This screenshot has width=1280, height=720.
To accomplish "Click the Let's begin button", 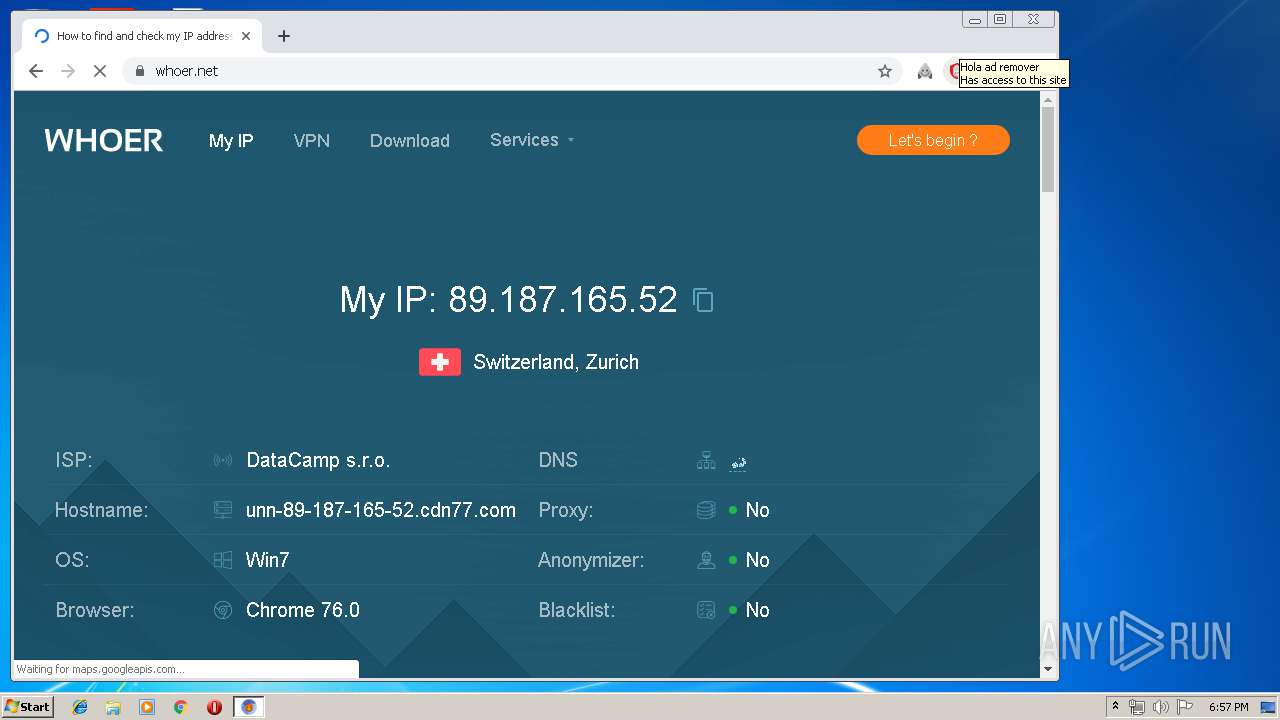I will (933, 140).
